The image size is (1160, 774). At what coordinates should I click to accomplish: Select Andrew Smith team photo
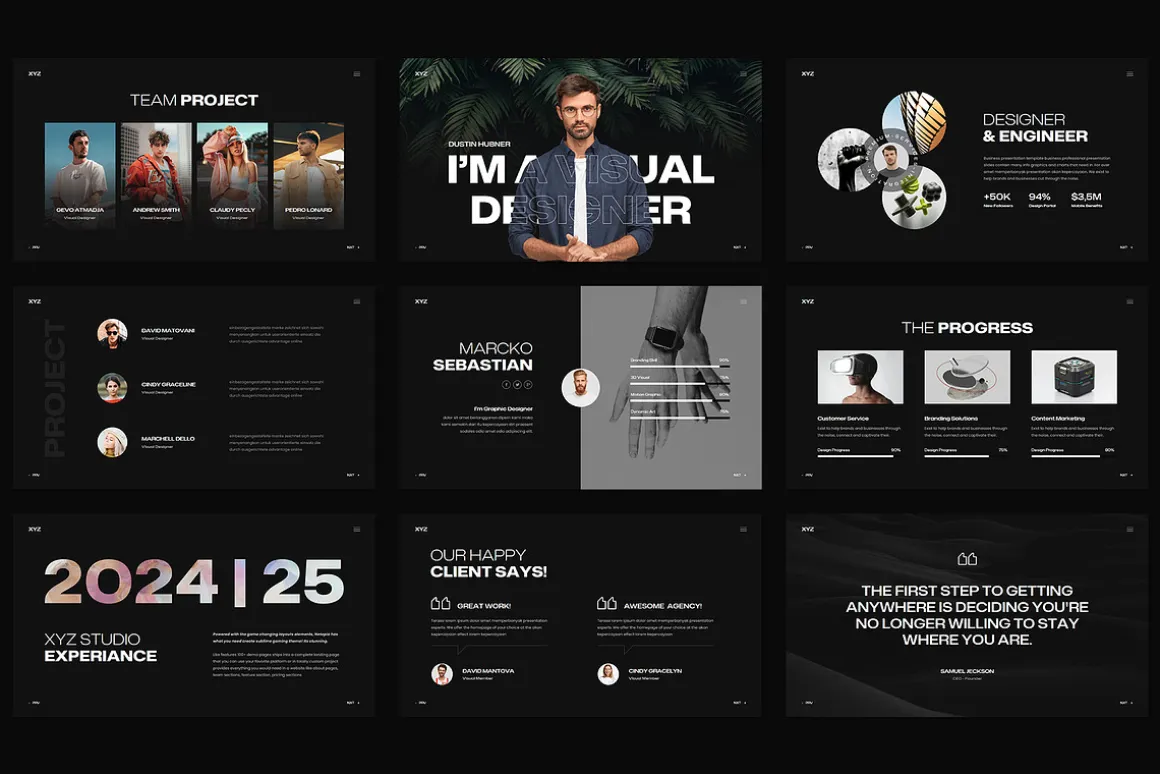156,175
